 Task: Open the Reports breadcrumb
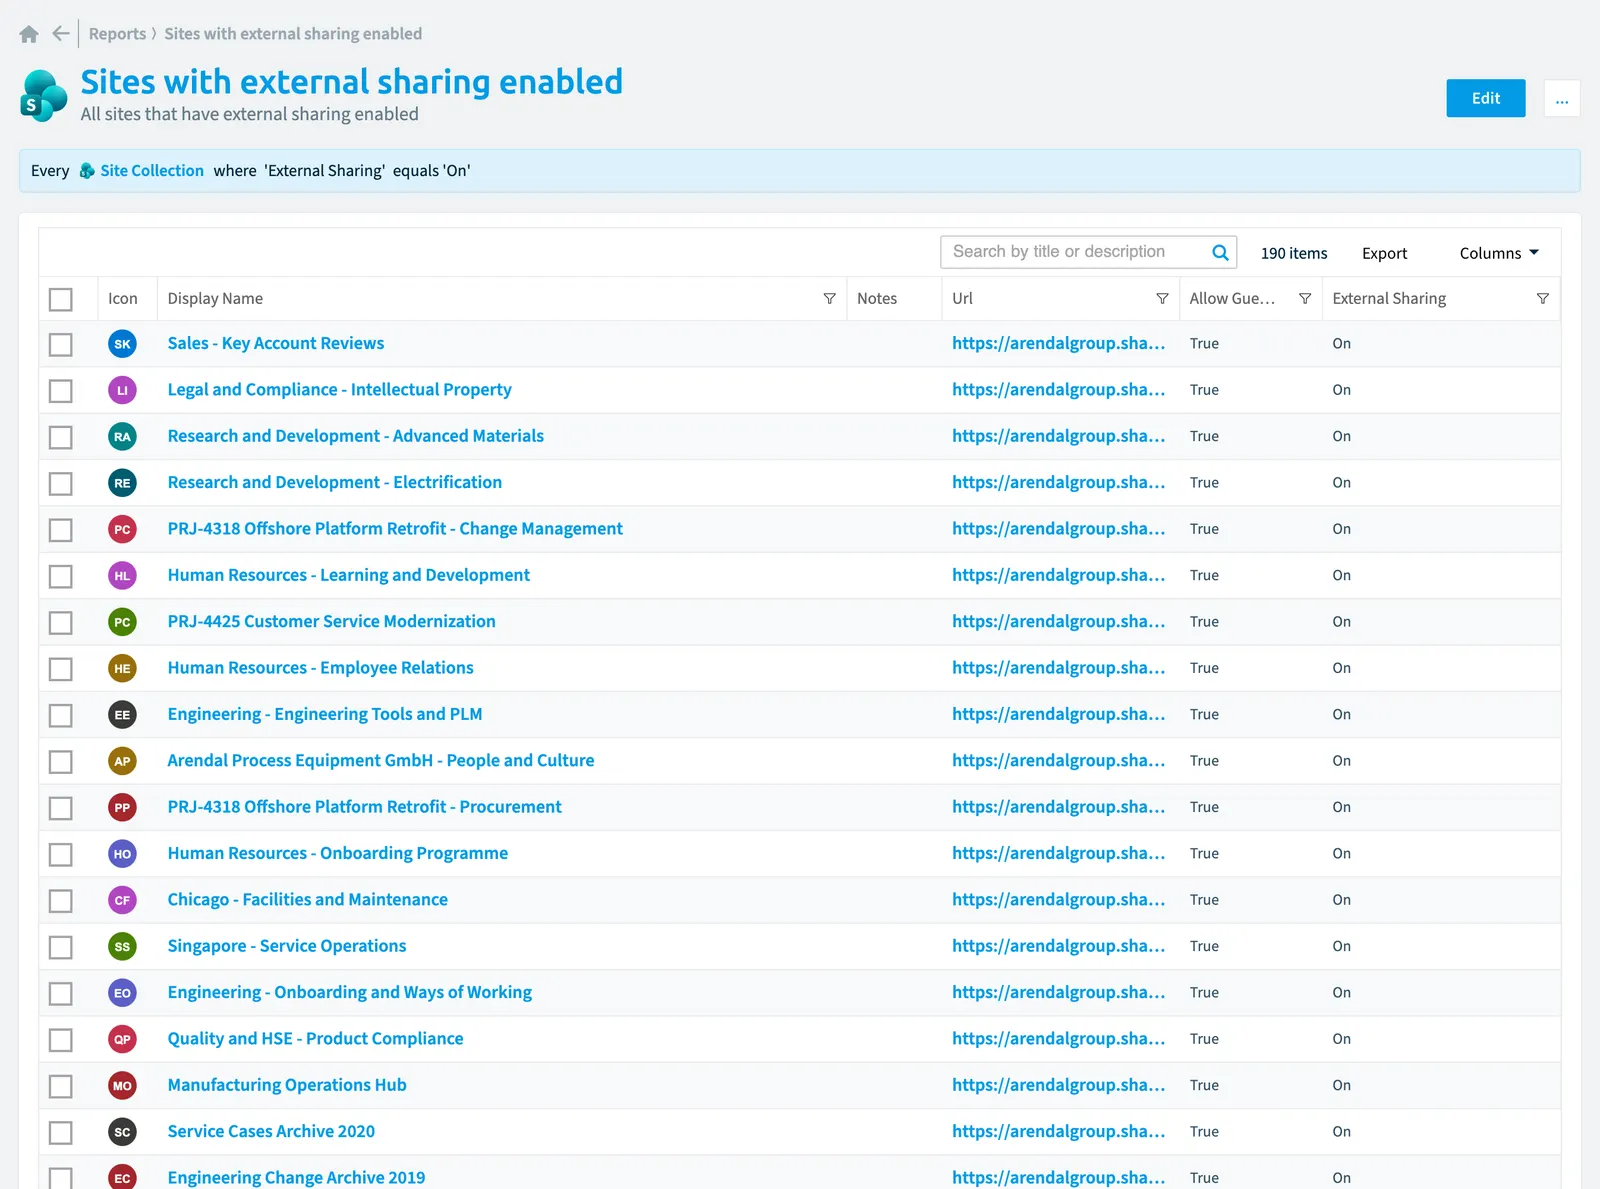(117, 34)
